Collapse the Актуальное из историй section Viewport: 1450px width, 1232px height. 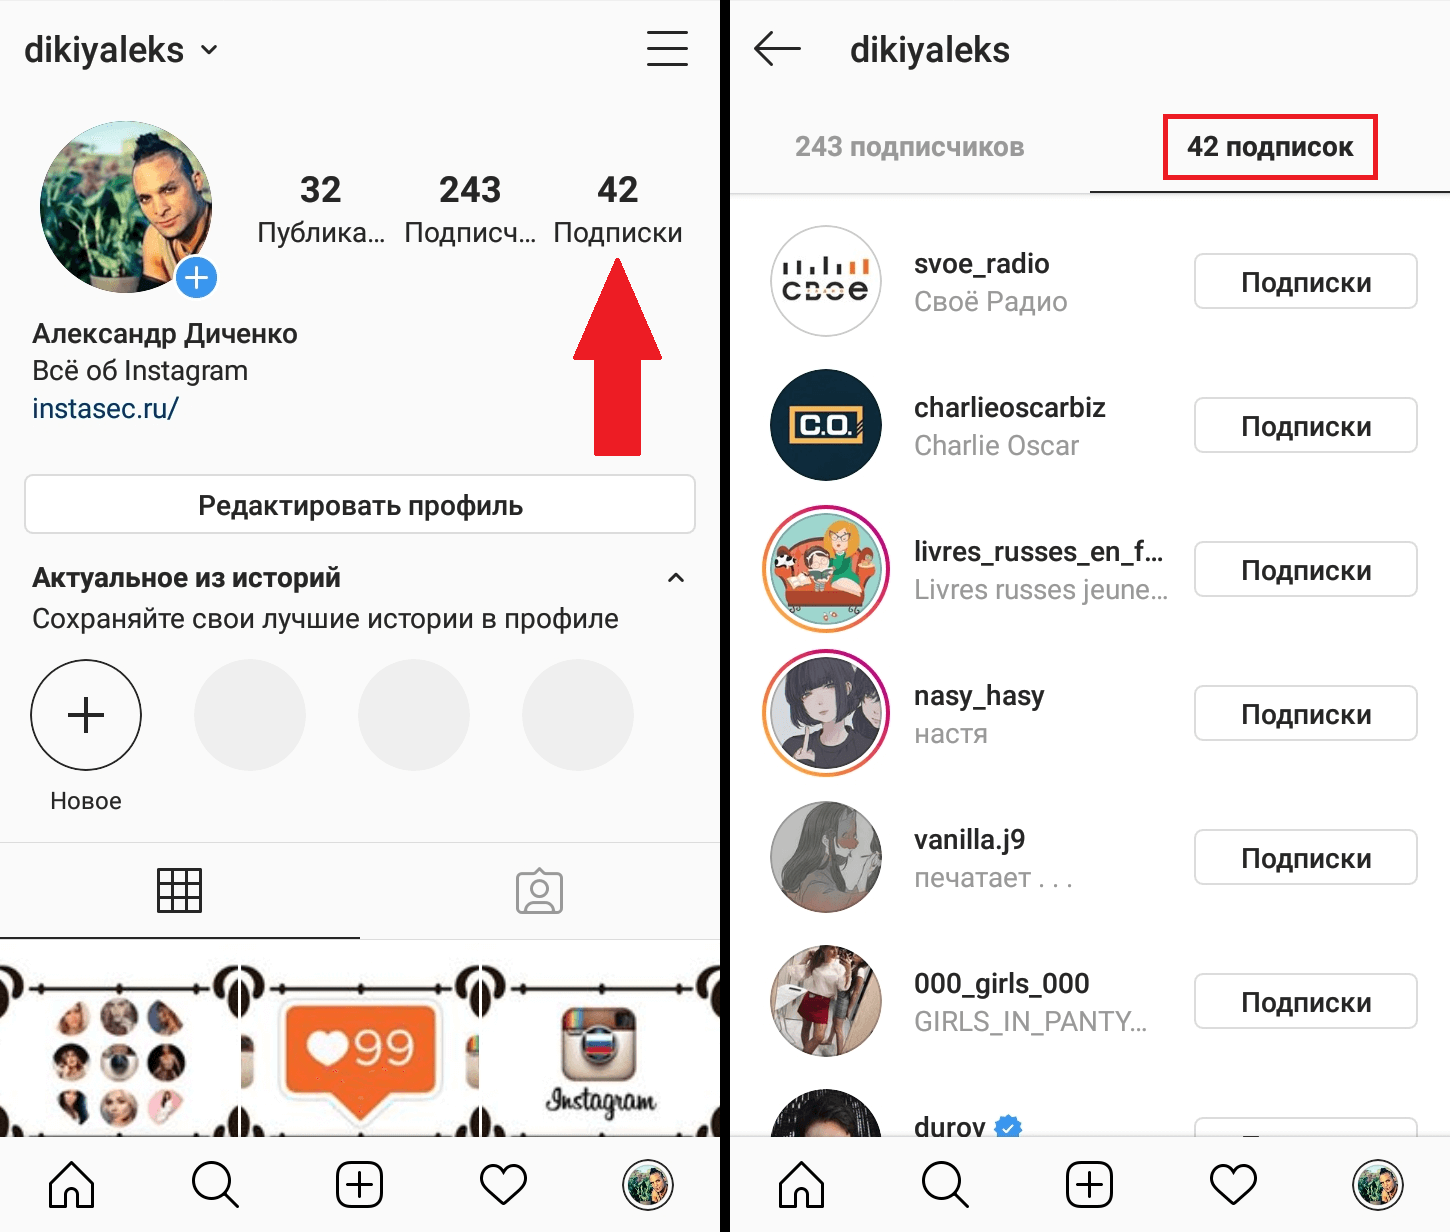pos(676,578)
